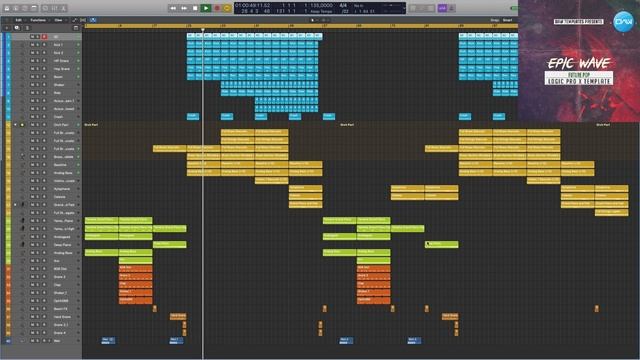Open the View menu in tracks area
Viewport: 640px width, 360px height.
tap(58, 20)
